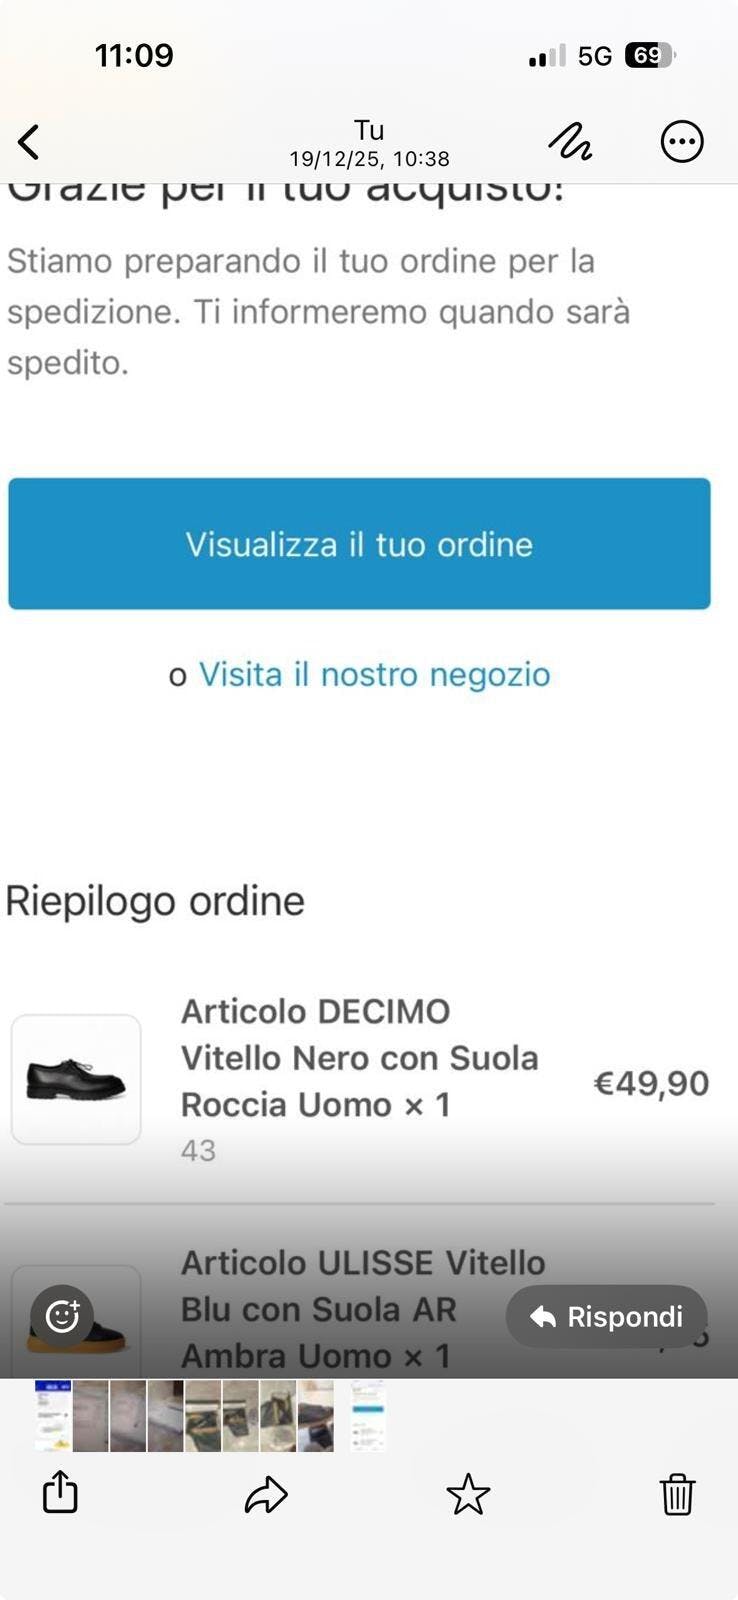
Task: Tap the 11:09 clock in the status bar
Action: [x=134, y=55]
